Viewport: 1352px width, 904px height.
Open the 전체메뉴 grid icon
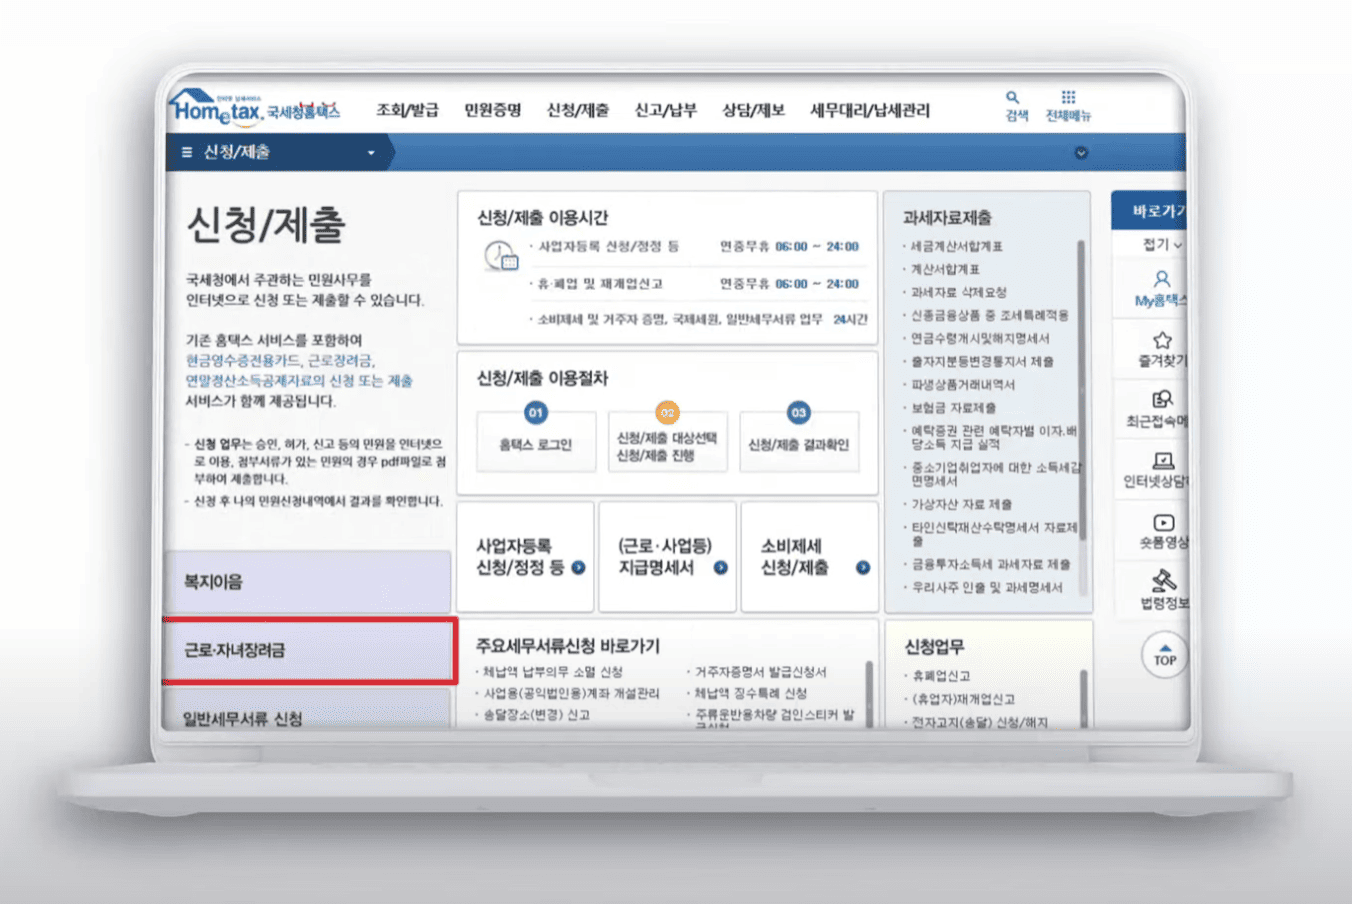[1066, 97]
